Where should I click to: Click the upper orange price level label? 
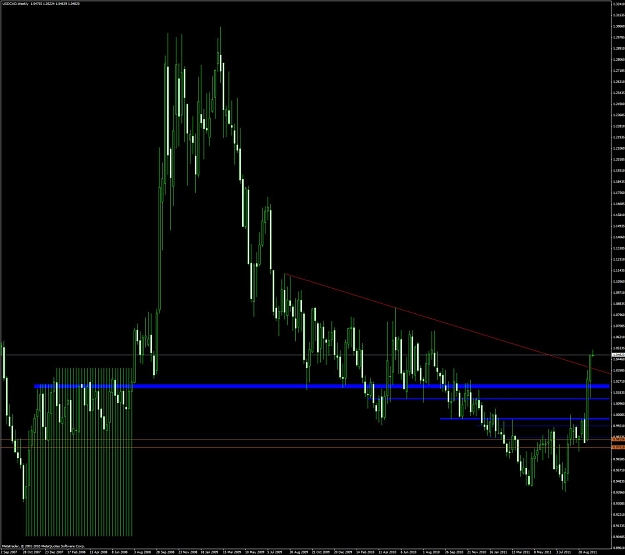pyautogui.click(x=618, y=439)
